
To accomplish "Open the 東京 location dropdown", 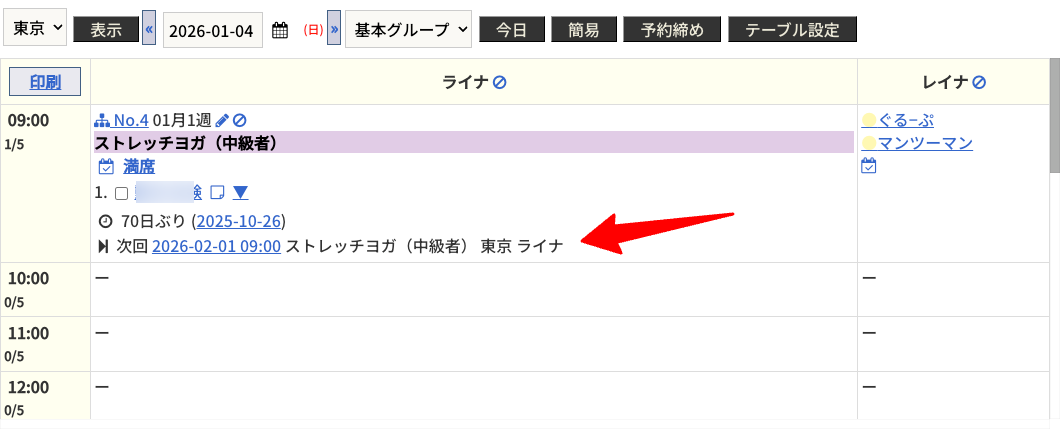I will pyautogui.click(x=36, y=29).
